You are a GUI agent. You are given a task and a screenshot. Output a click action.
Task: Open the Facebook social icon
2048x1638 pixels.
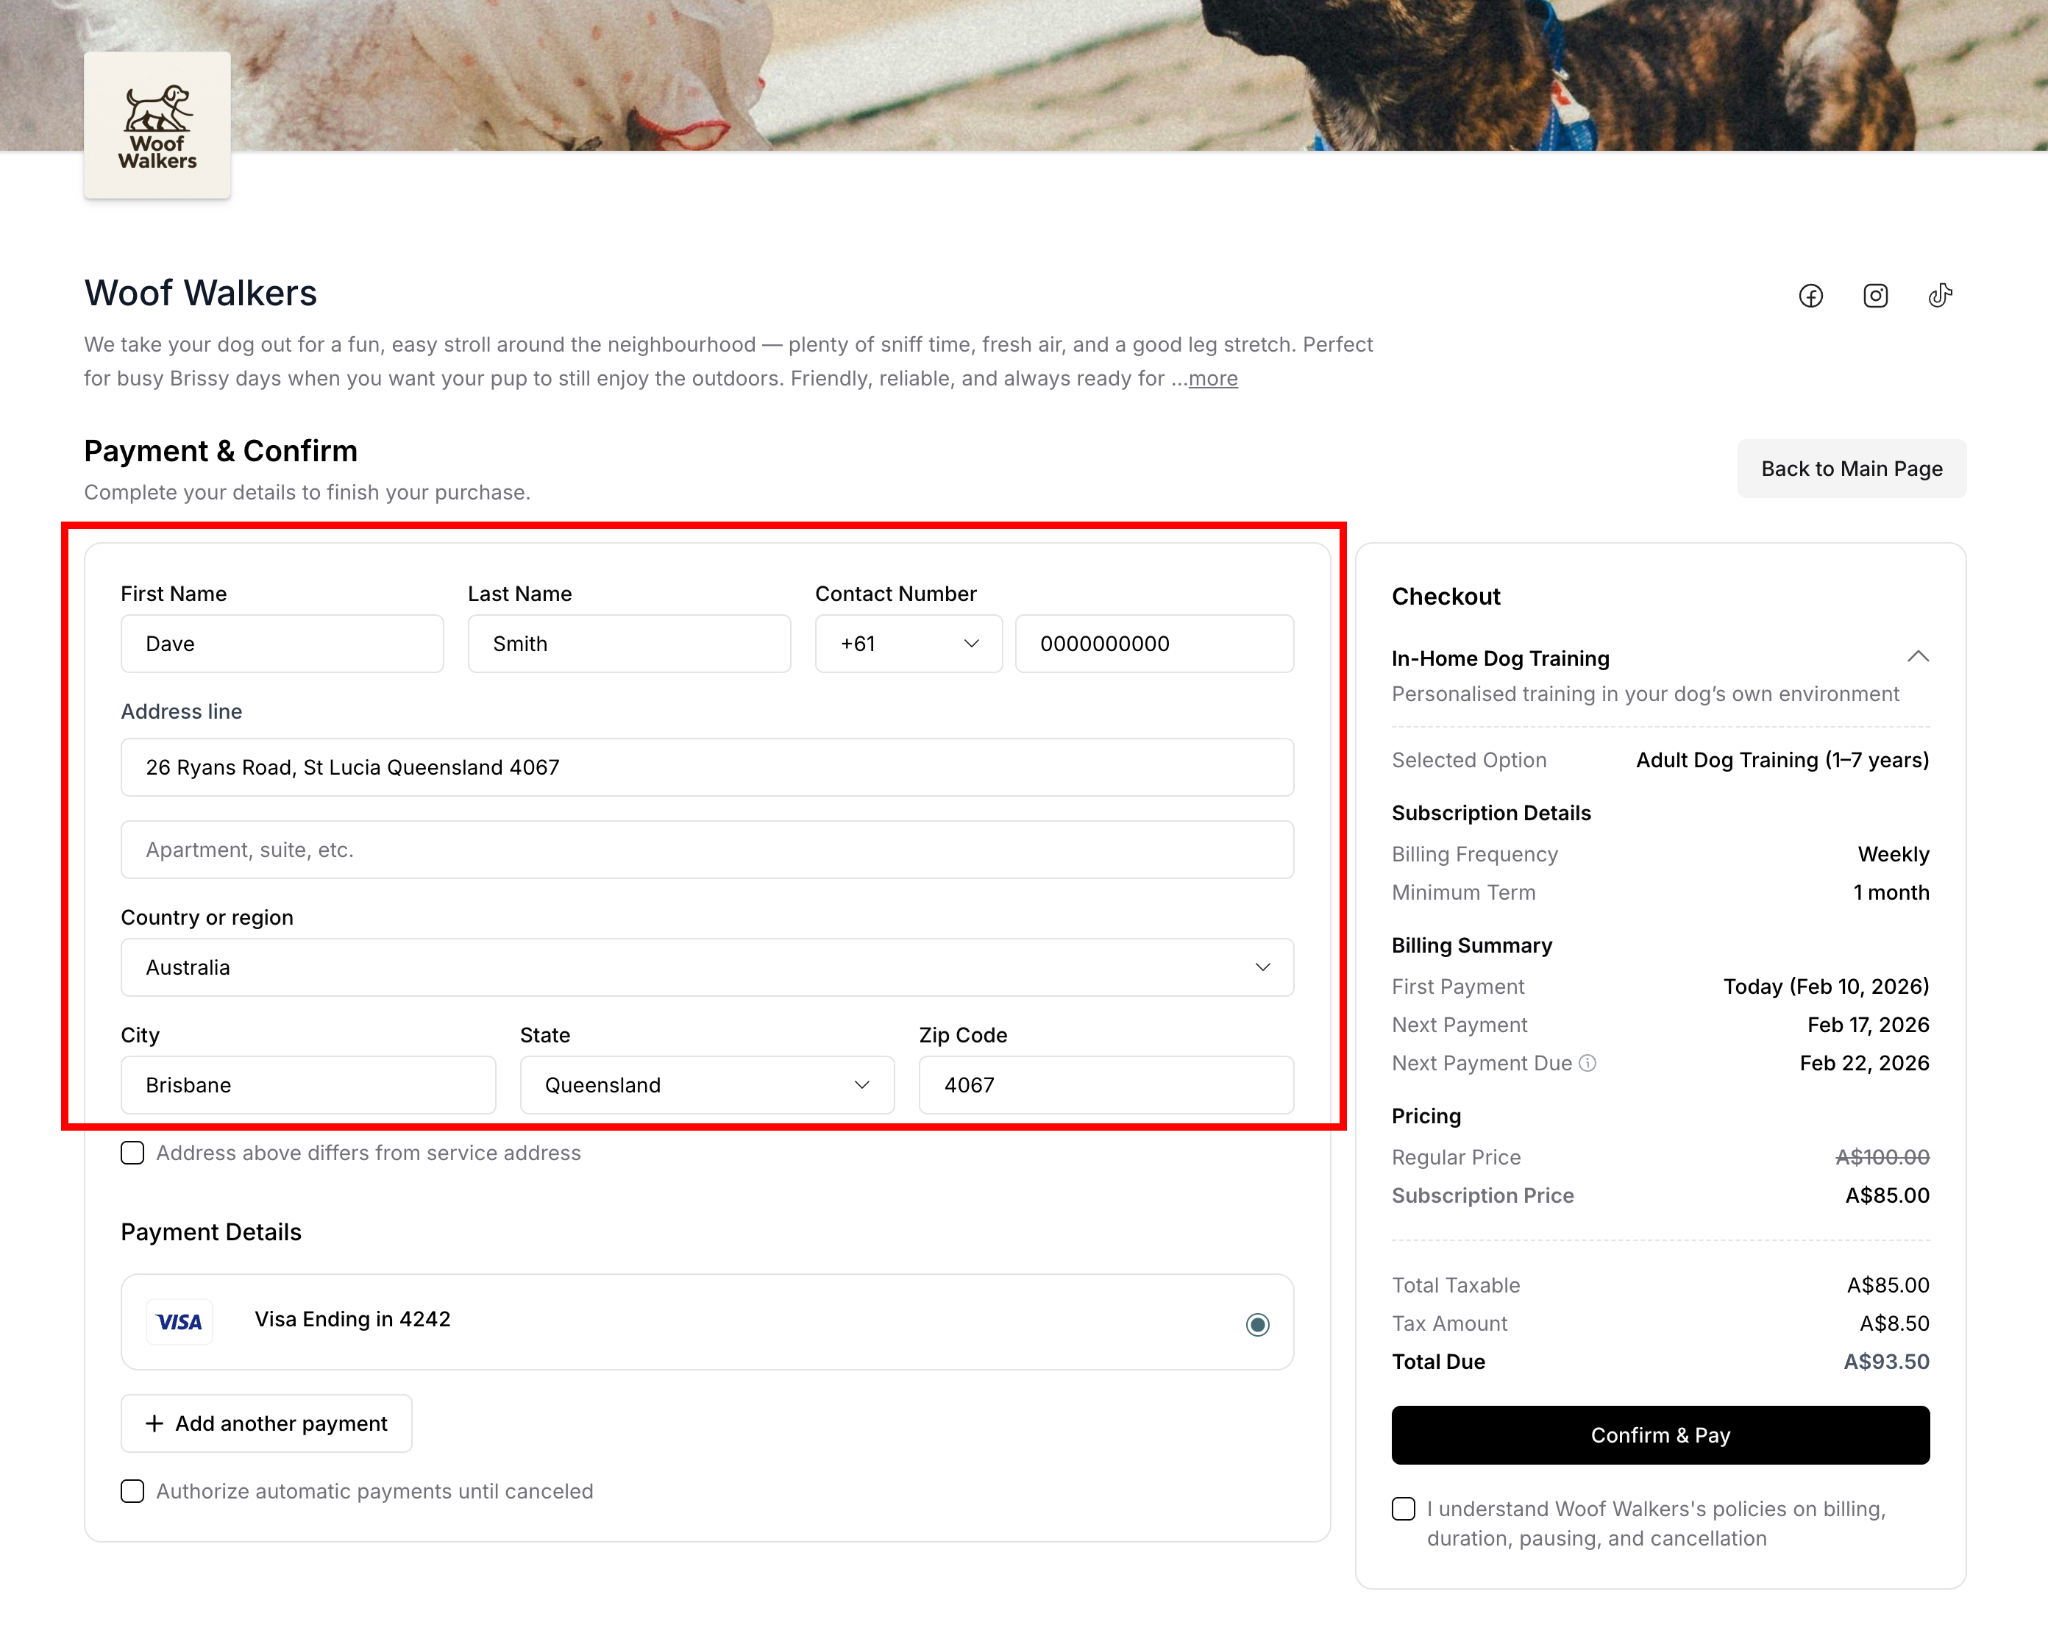point(1810,296)
